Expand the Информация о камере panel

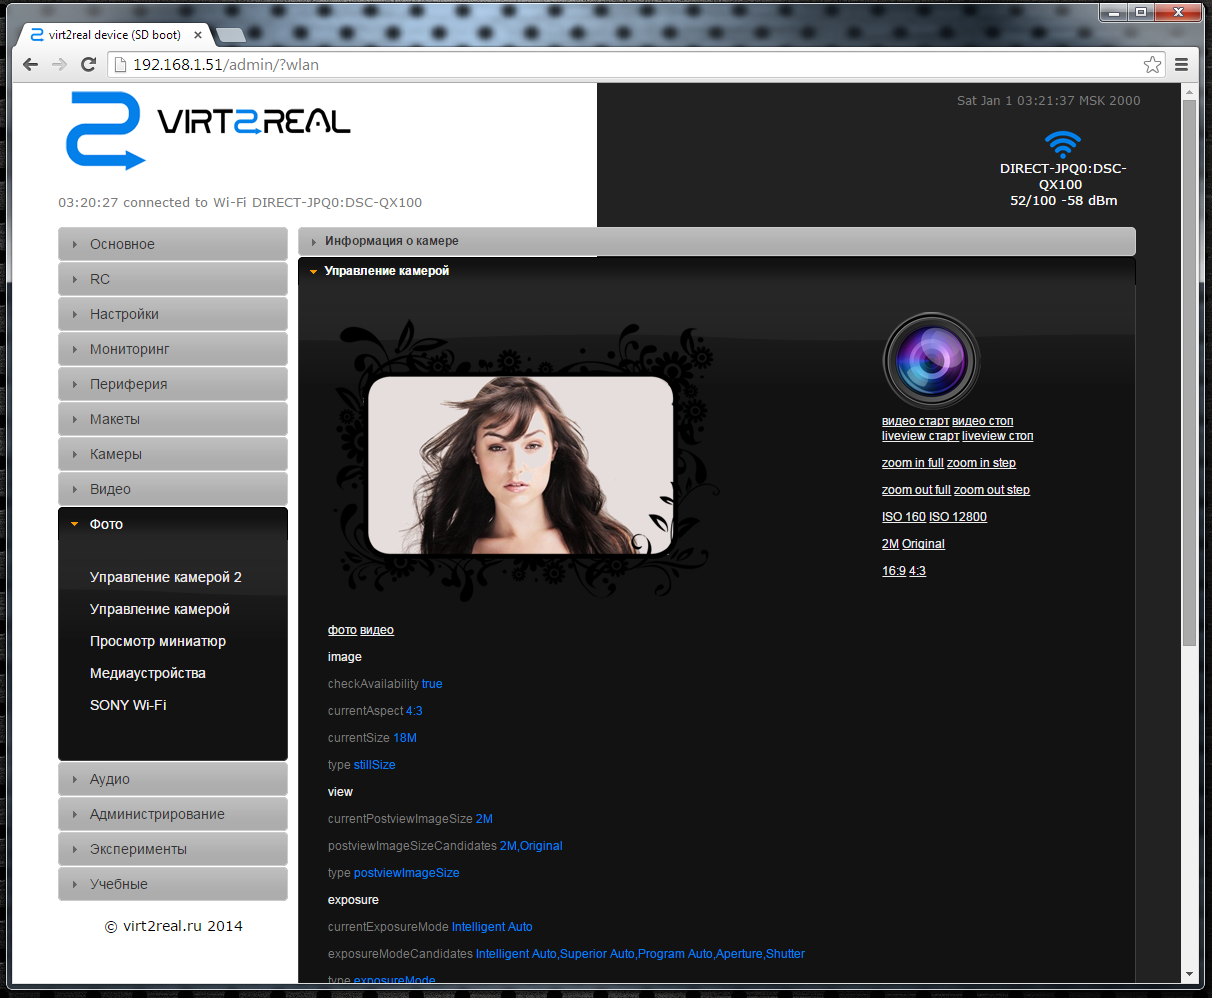(x=717, y=241)
